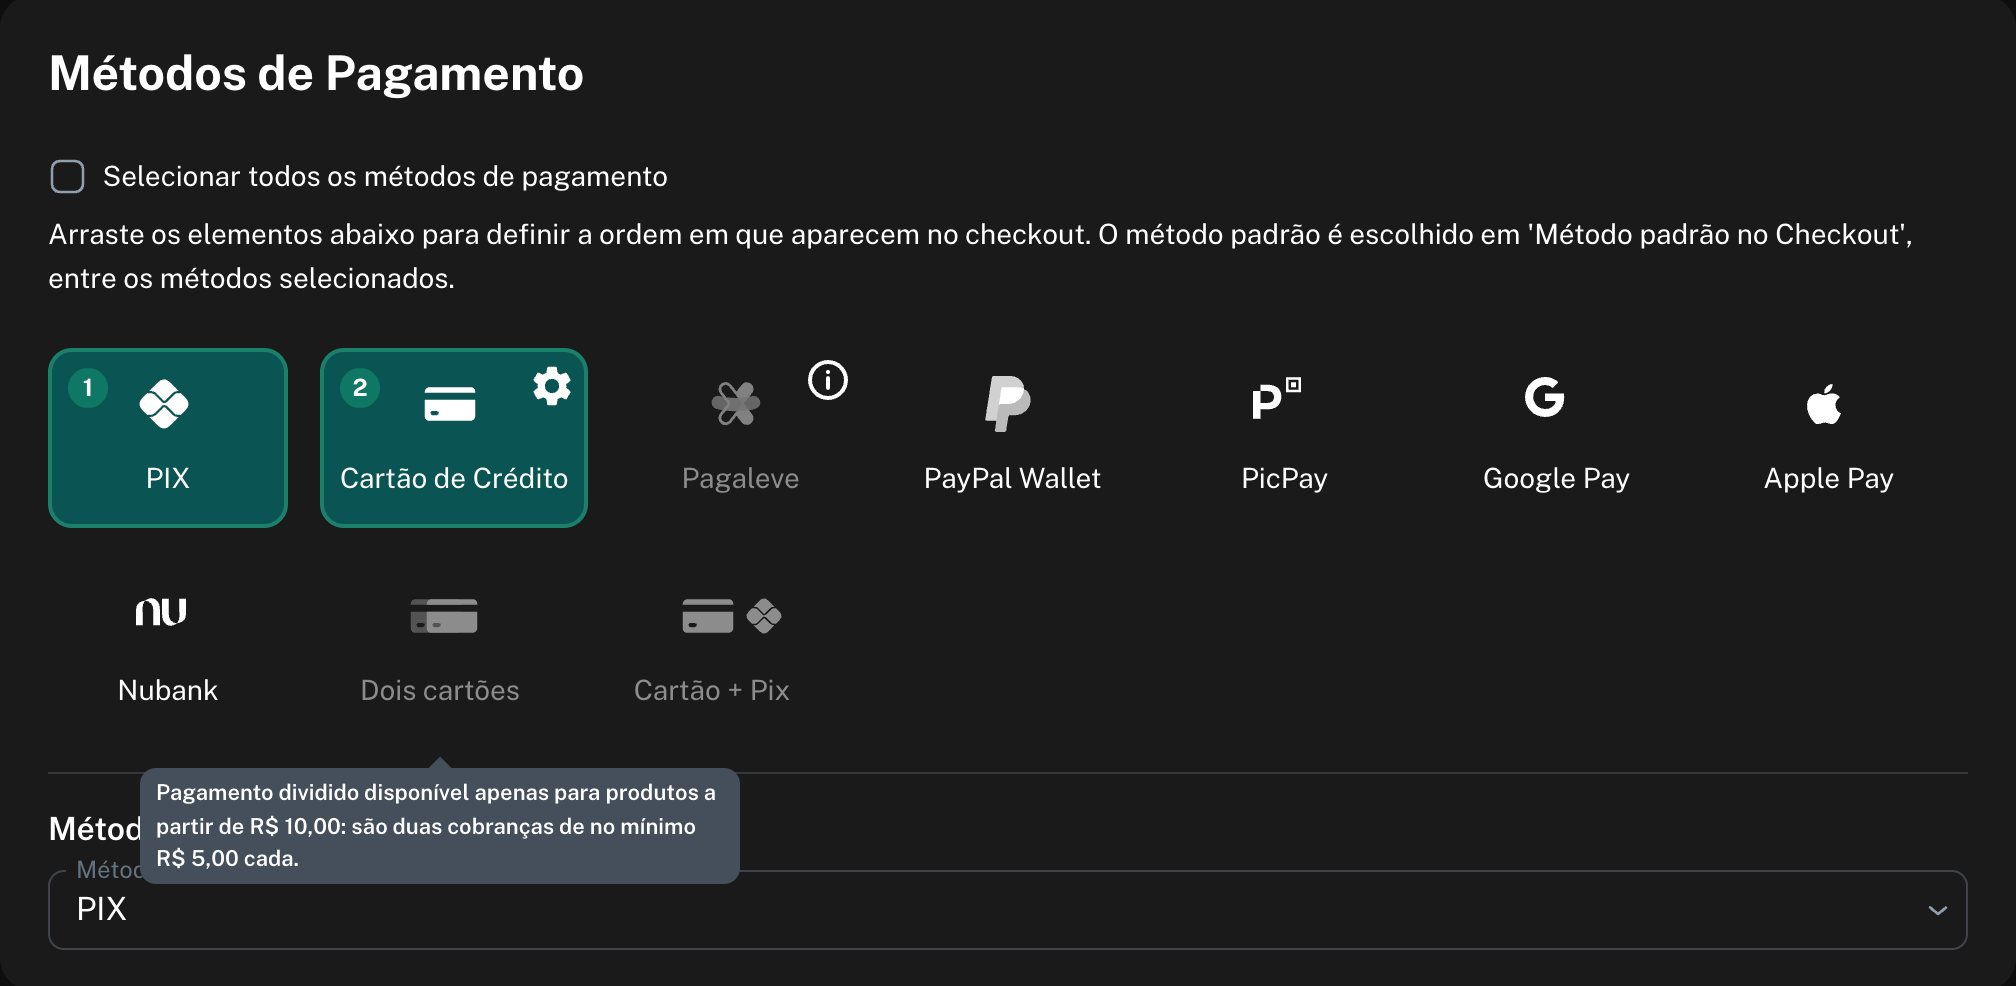
Task: Click the 'PayPal Wallet' label
Action: (1012, 479)
